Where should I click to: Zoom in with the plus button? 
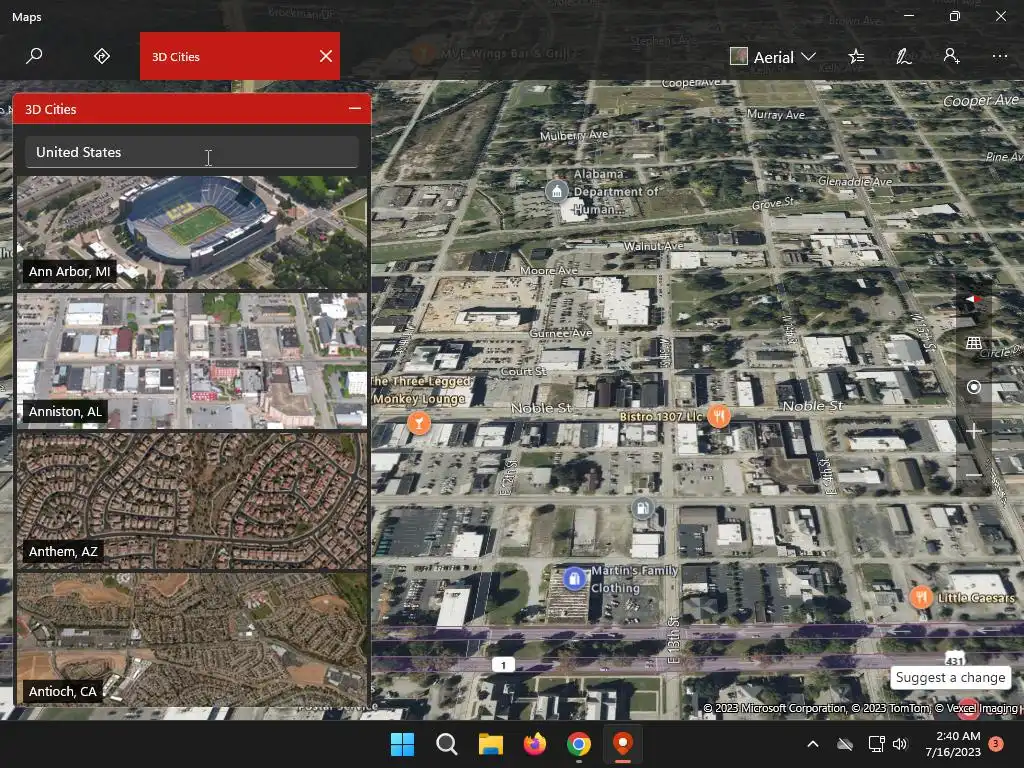coord(973,431)
